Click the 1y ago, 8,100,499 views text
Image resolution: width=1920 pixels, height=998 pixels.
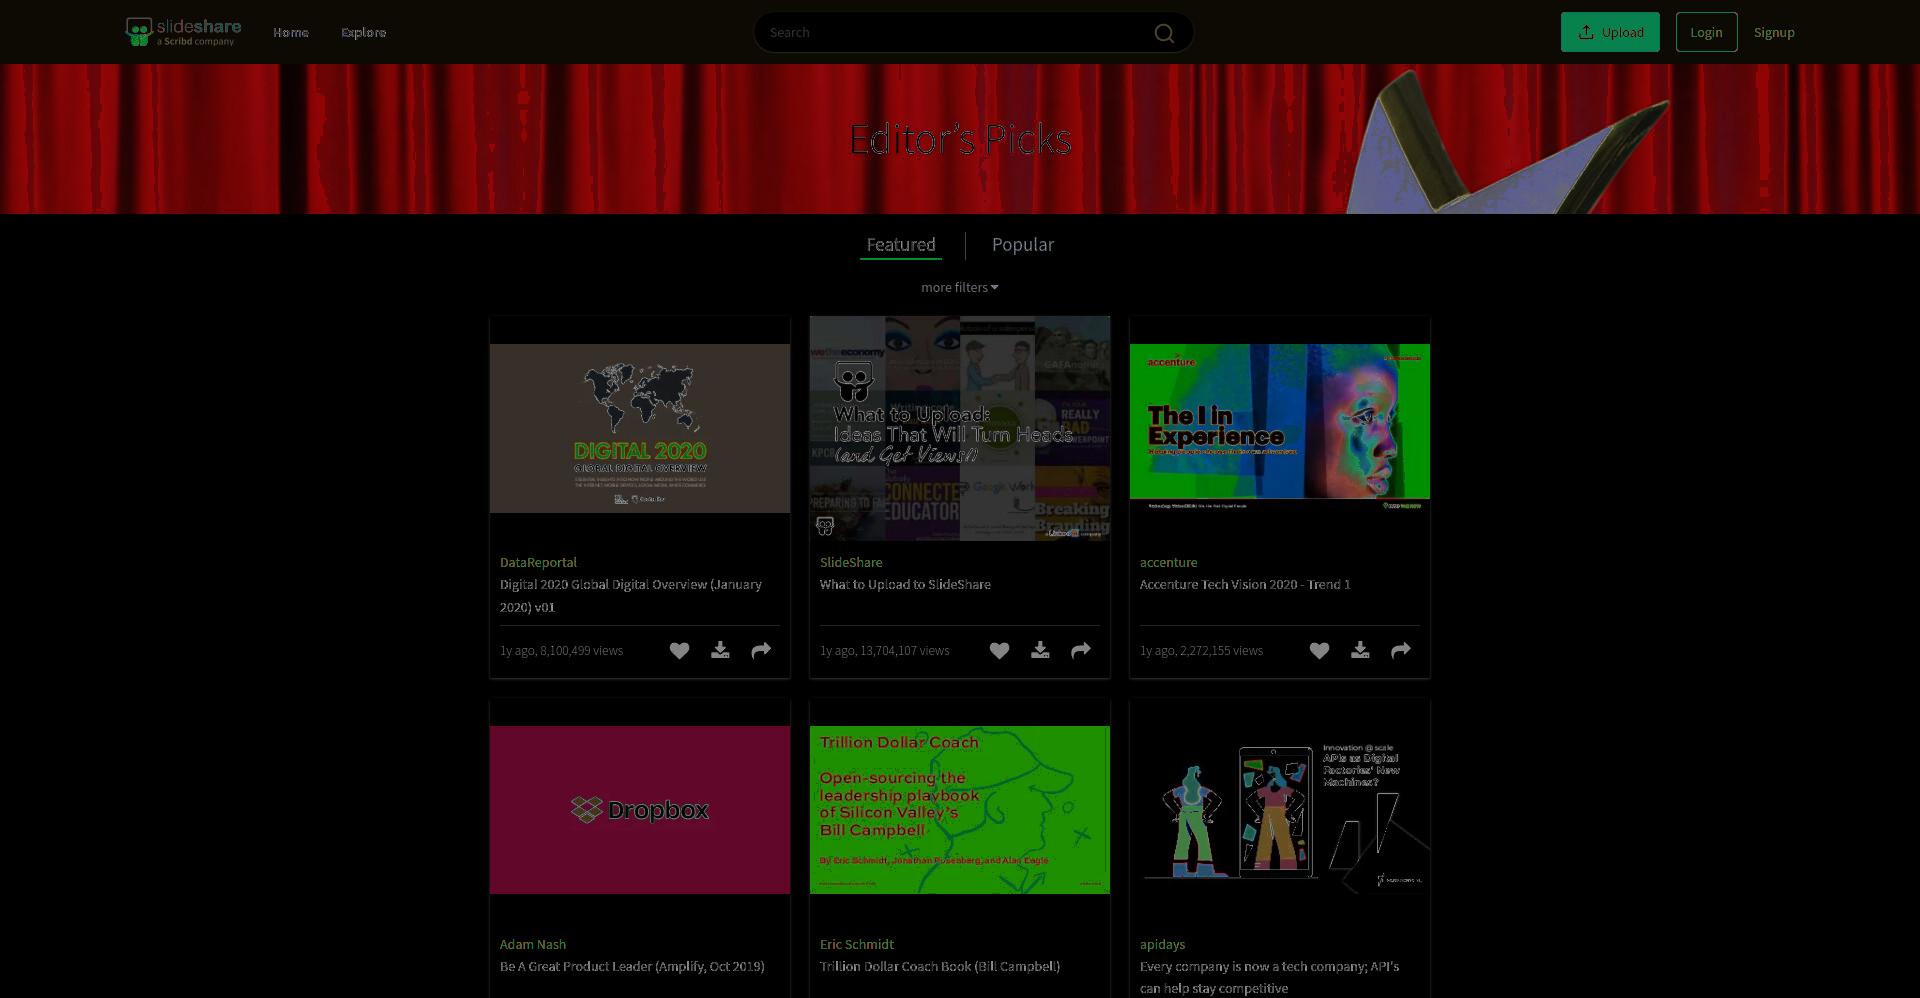coord(561,651)
